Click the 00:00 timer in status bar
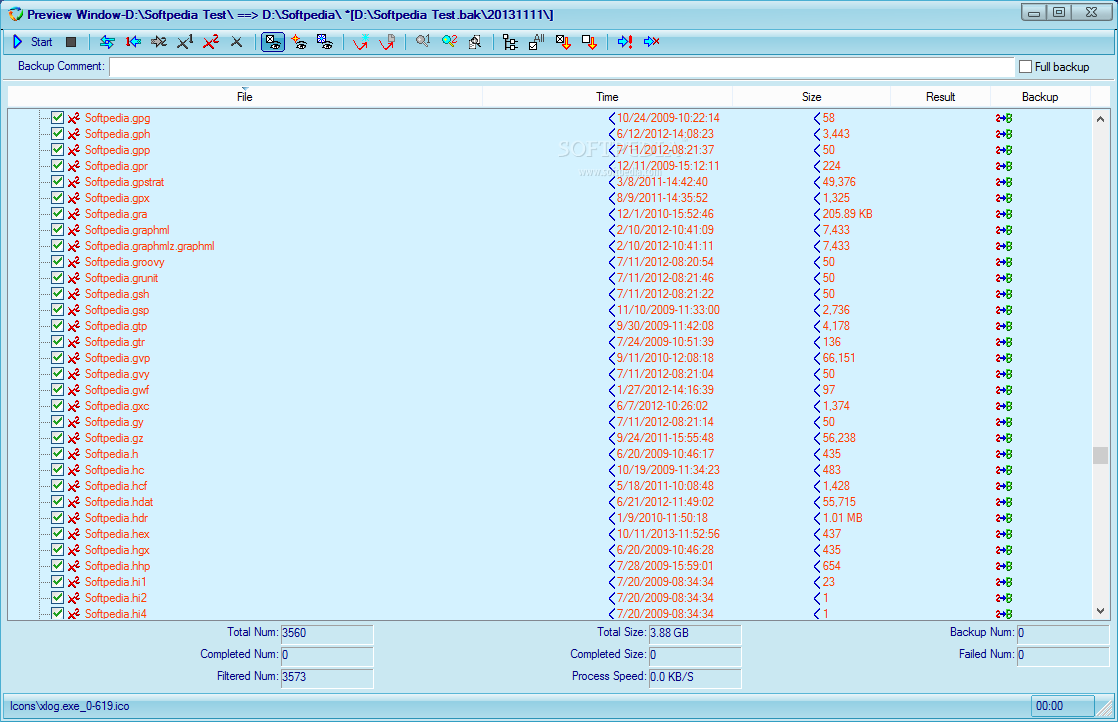This screenshot has height=722, width=1118. pos(1062,706)
